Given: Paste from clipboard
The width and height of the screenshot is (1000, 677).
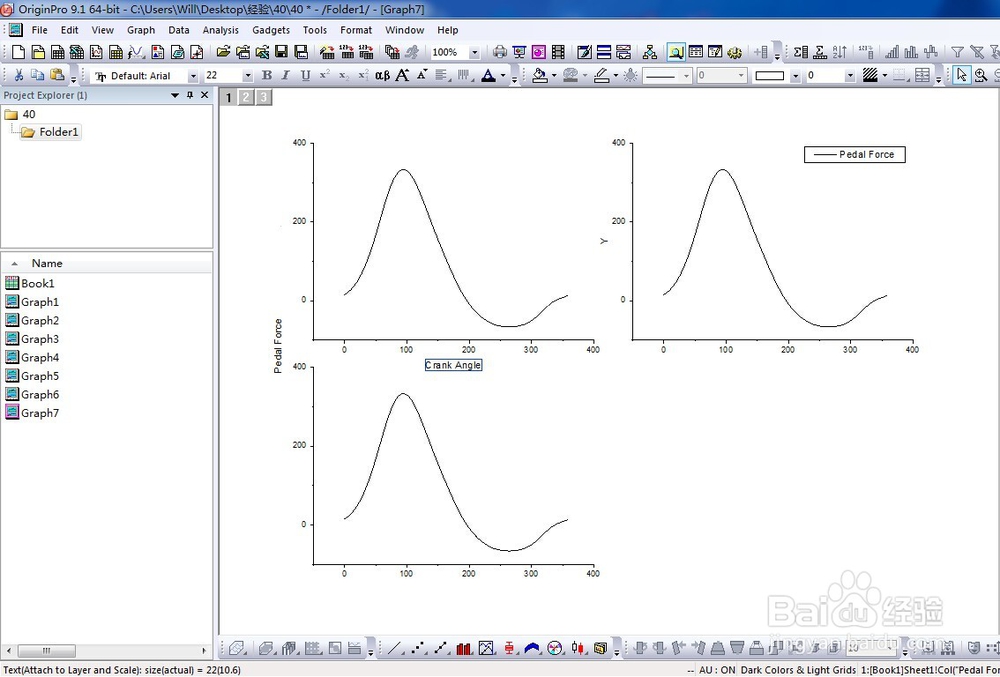Looking at the screenshot, I should [57, 75].
